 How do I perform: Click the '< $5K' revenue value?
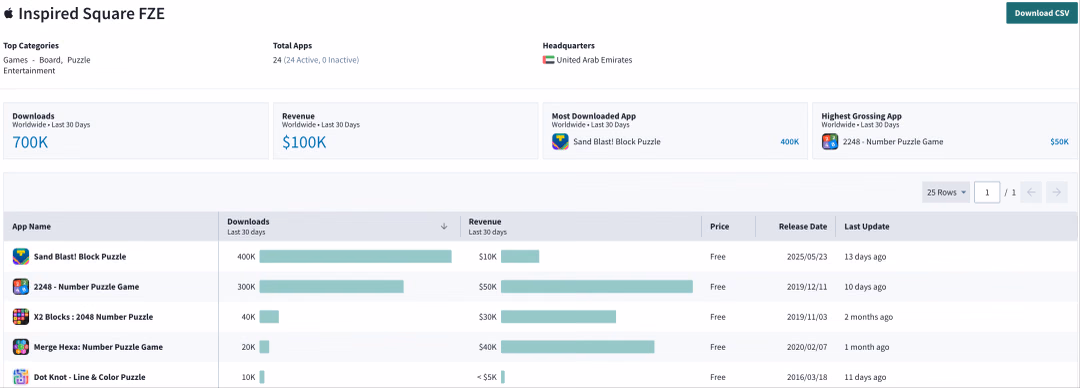point(486,377)
